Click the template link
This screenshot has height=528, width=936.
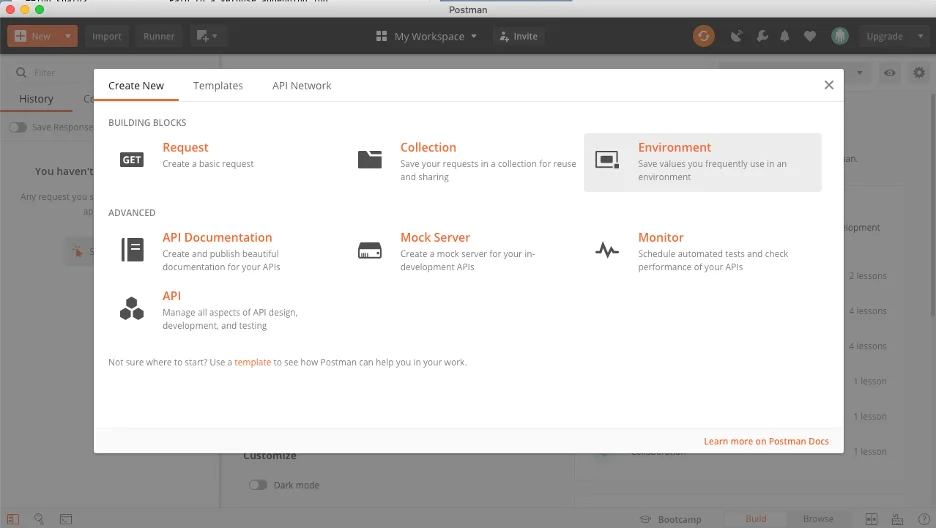253,362
